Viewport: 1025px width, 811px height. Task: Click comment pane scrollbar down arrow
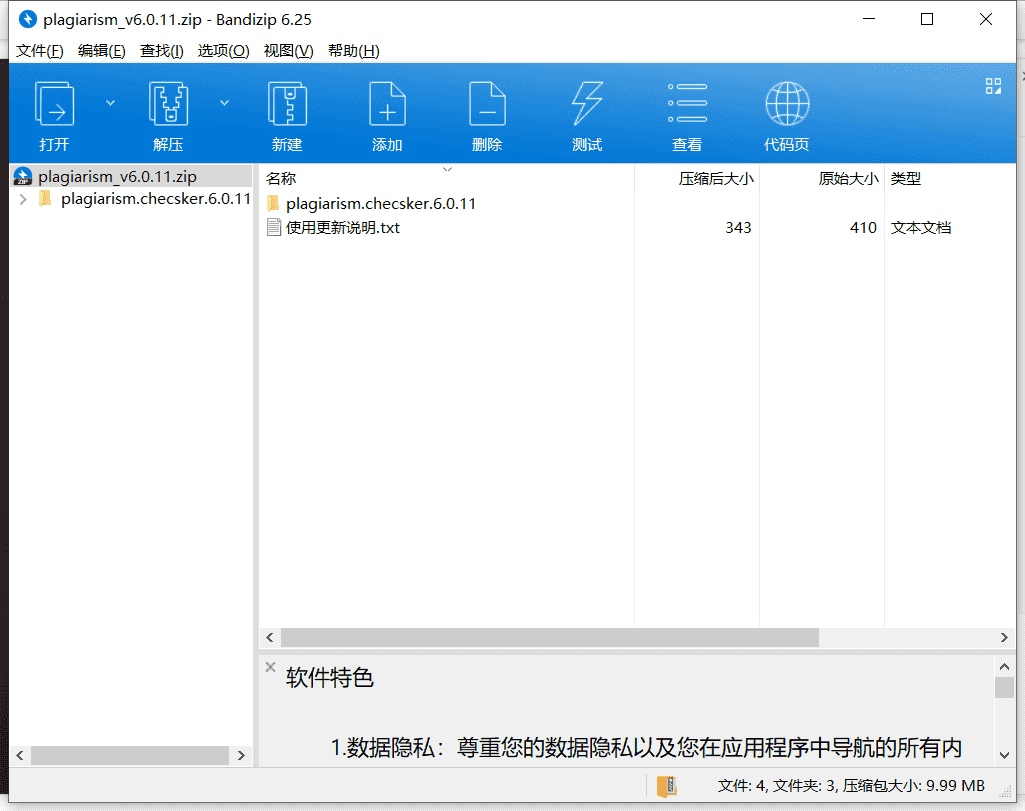point(1005,755)
